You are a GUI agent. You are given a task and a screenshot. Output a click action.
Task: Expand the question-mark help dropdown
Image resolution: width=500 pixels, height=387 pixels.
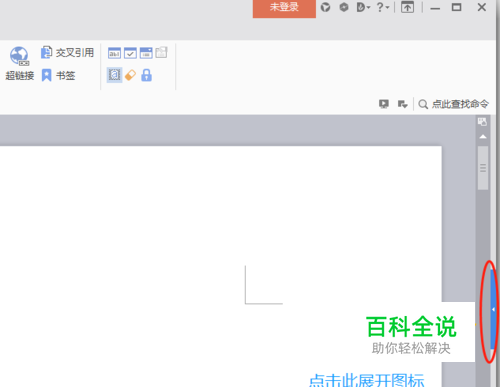[x=383, y=7]
